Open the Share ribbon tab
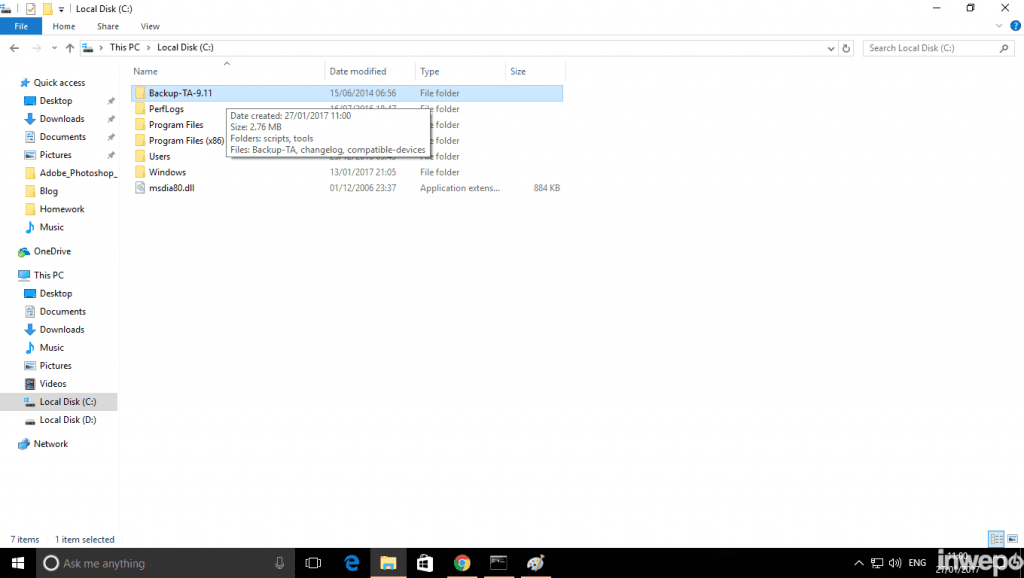Image resolution: width=1024 pixels, height=578 pixels. coord(108,26)
